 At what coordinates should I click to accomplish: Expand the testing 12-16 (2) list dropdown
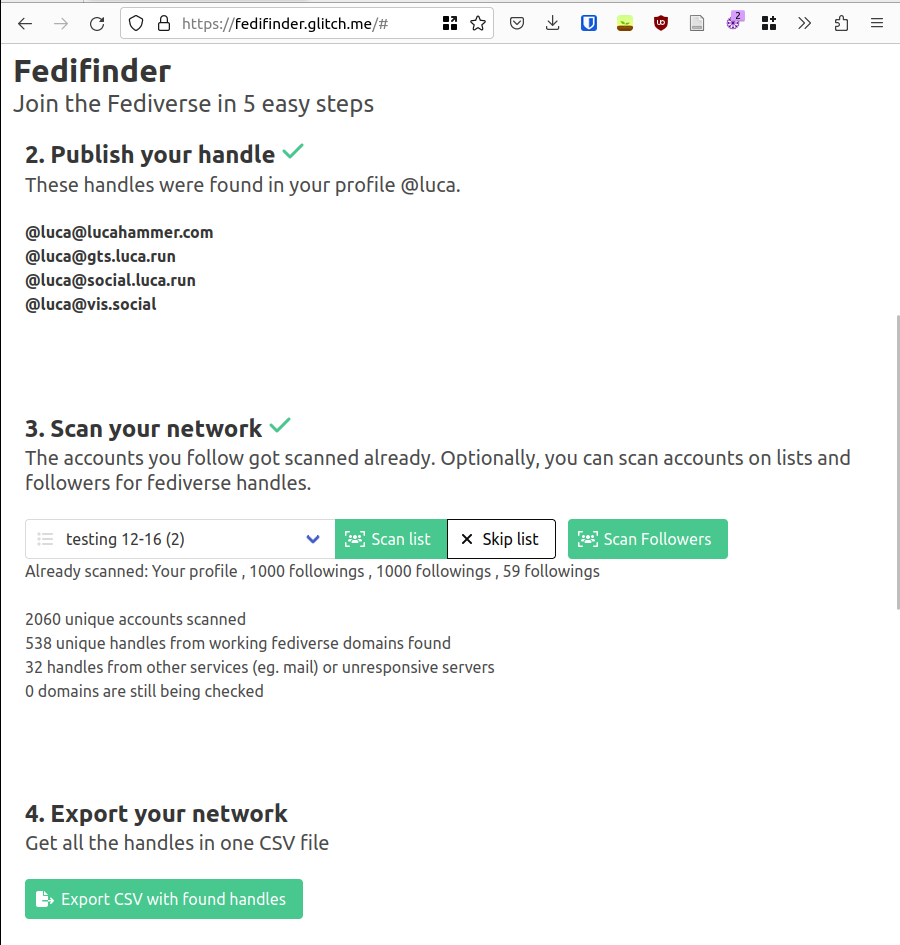pyautogui.click(x=180, y=539)
